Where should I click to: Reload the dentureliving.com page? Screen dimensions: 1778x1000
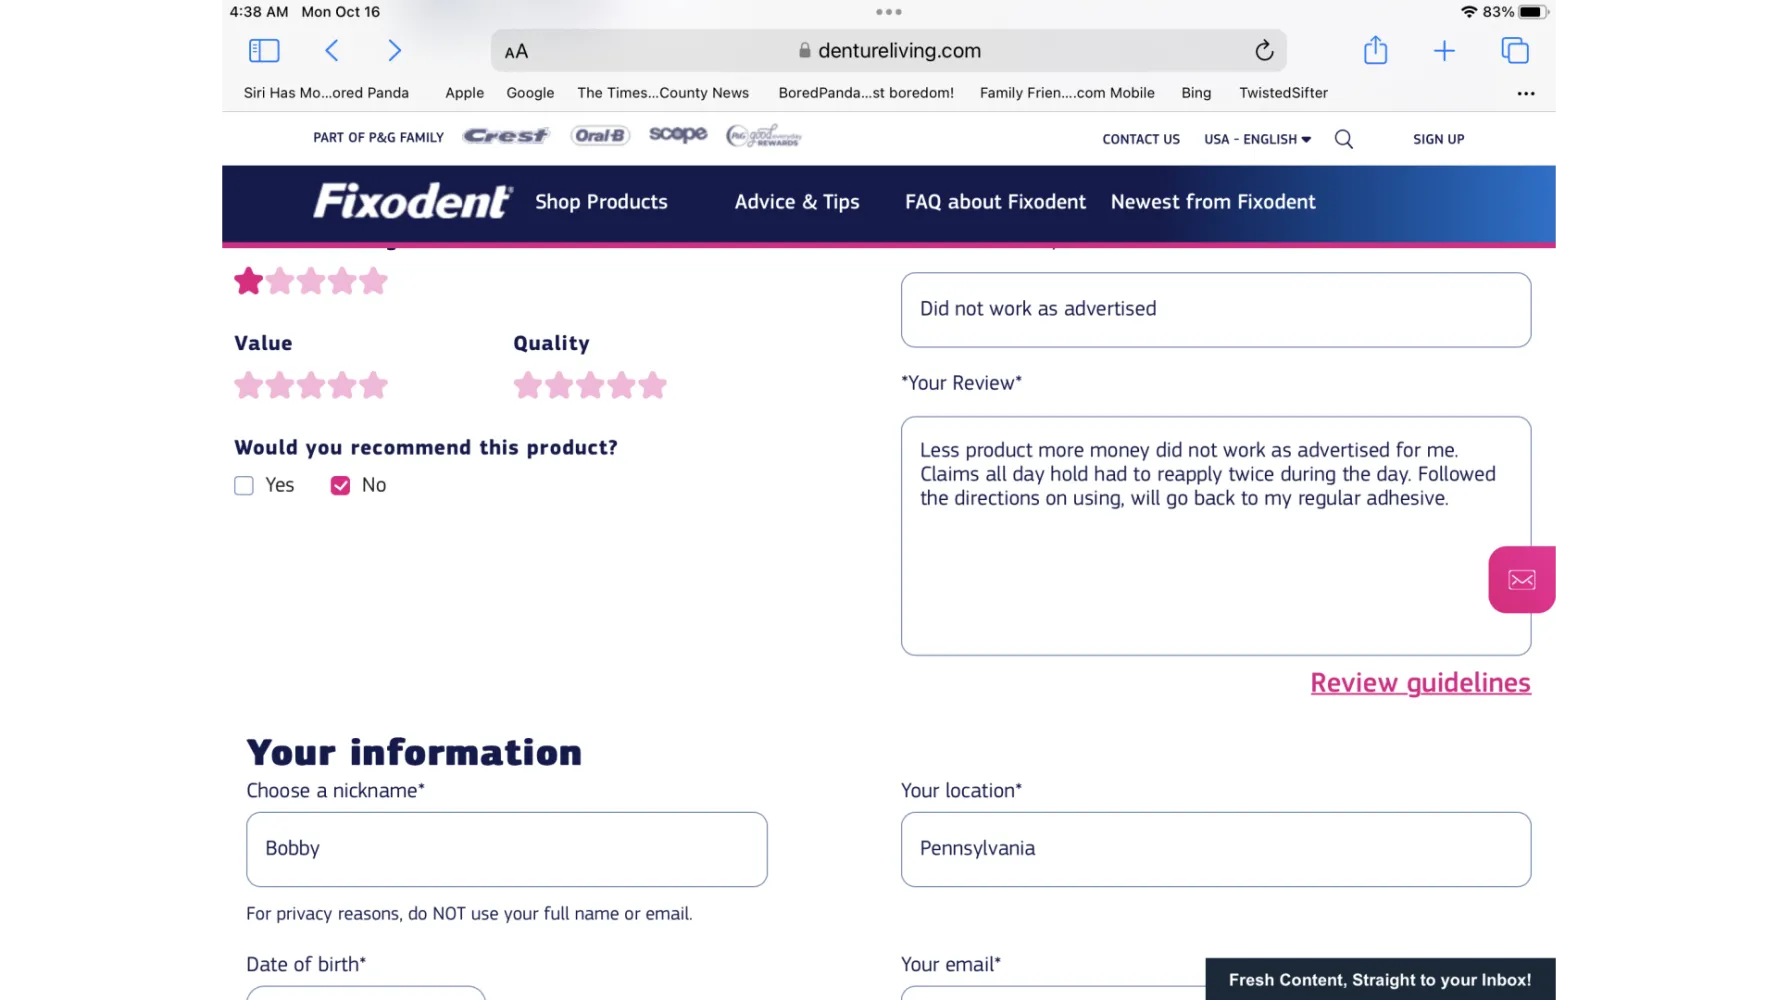pos(1264,50)
